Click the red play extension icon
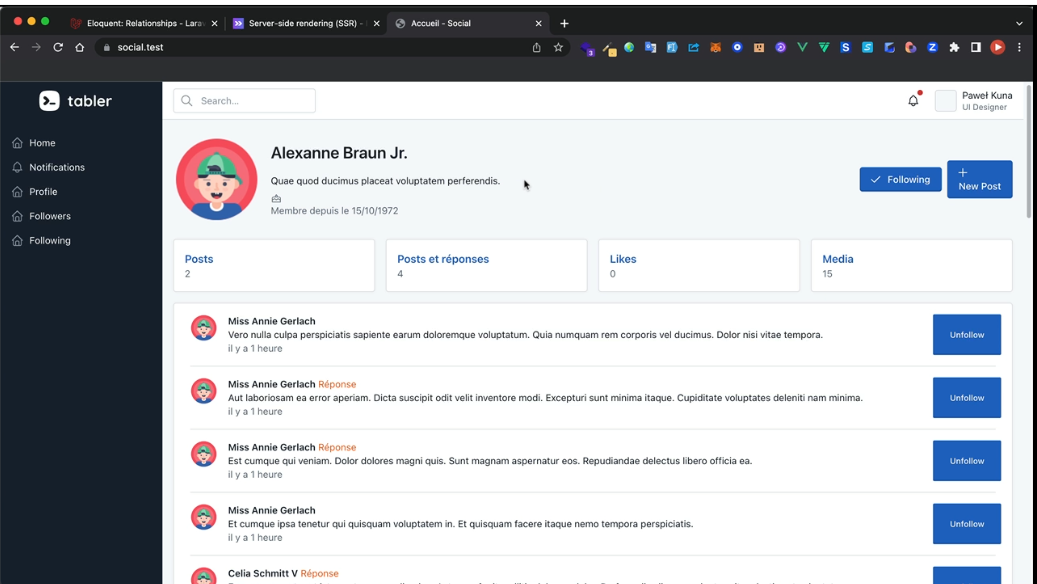The height and width of the screenshot is (584, 1037). click(x=998, y=46)
